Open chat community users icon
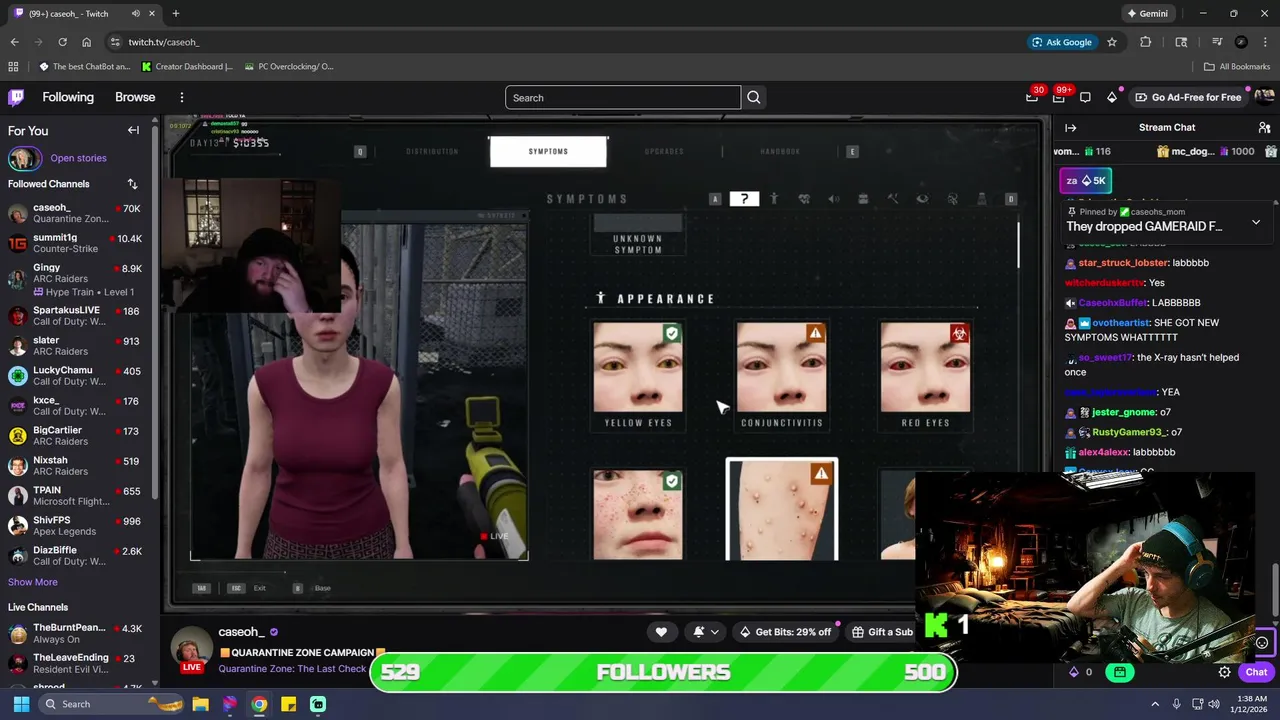Screen dimensions: 1280x720 click(x=1264, y=128)
